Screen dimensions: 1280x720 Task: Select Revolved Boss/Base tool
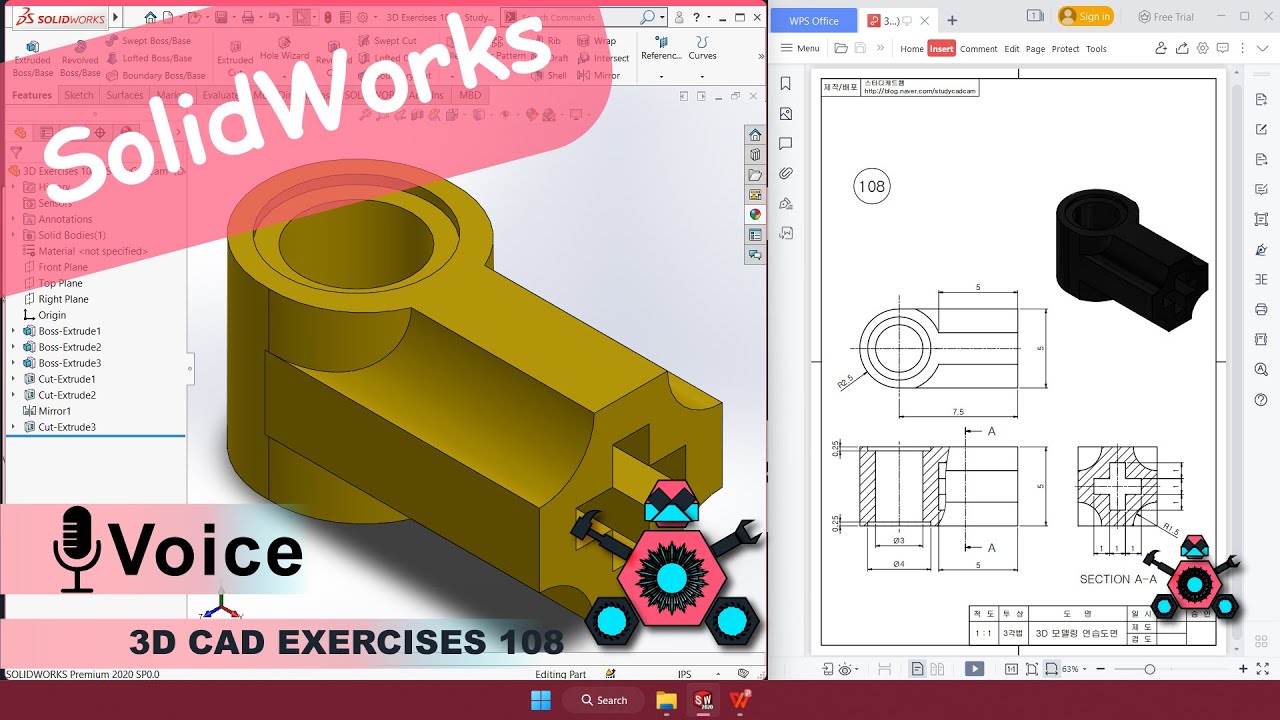(80, 59)
